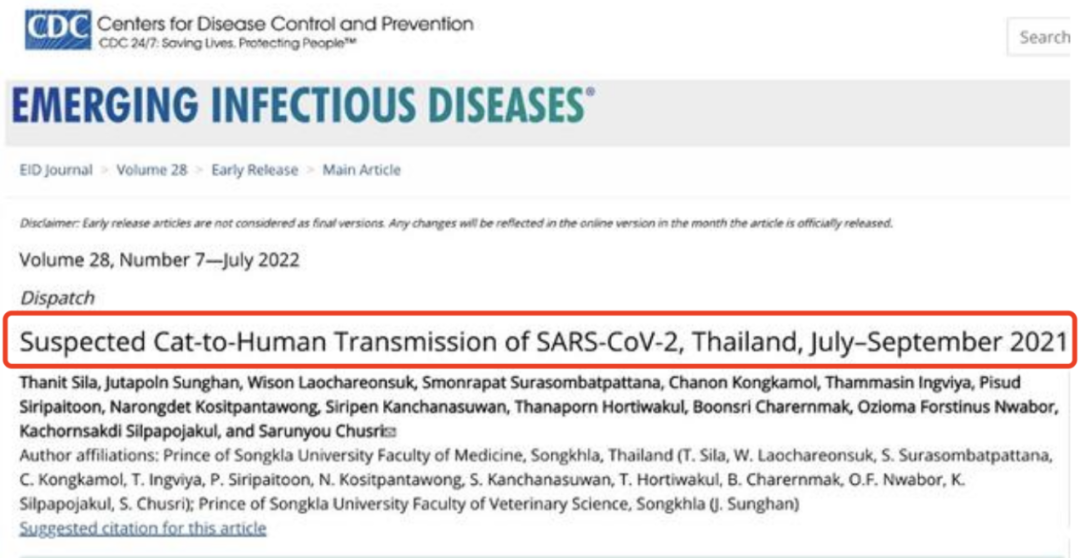Click author name Ozioma Forstinus Nwabor
This screenshot has height=558, width=1080.
pyautogui.click(x=956, y=407)
